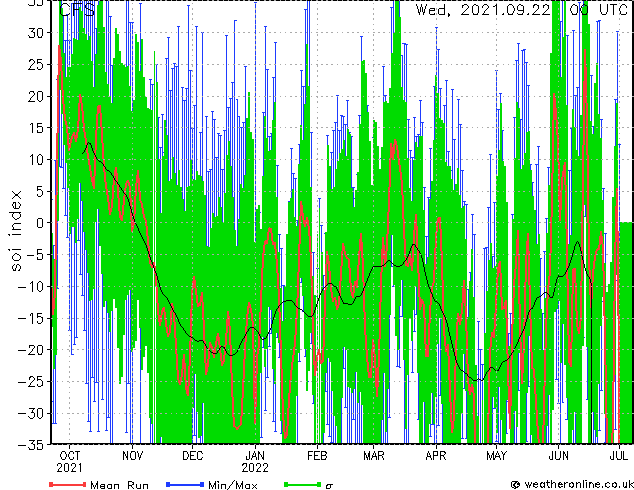Click the -20 y-axis value
Viewport: 634px width, 490px height.
(x=32, y=350)
